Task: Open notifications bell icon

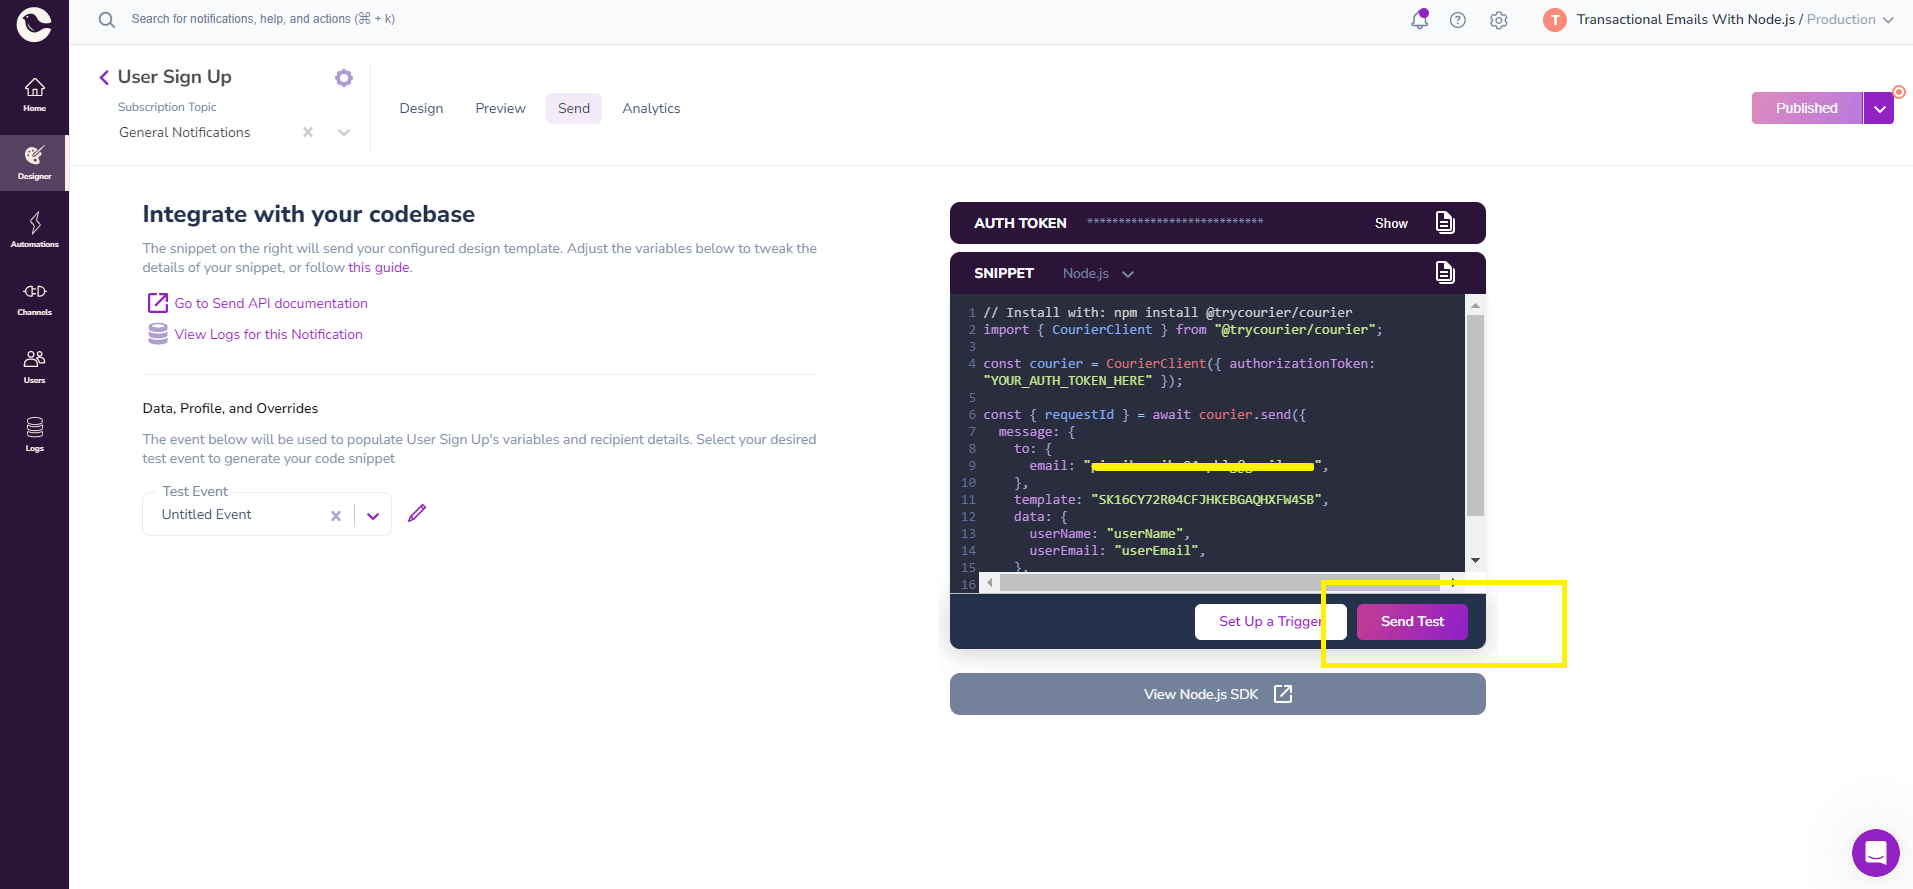Action: pos(1419,19)
